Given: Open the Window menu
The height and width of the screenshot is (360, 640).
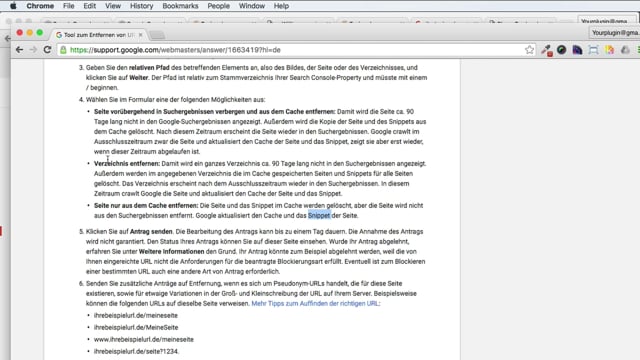Looking at the screenshot, I should click(251, 6).
